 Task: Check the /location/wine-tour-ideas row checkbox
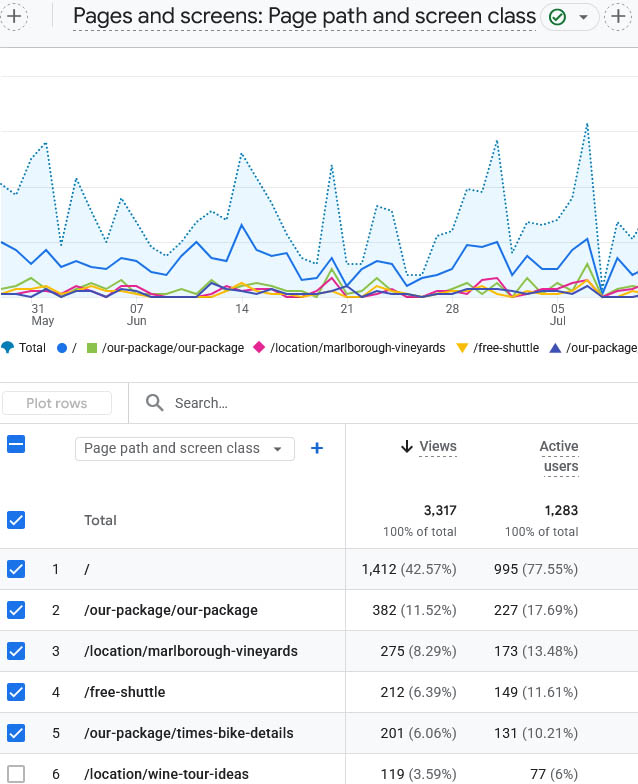pos(16,774)
